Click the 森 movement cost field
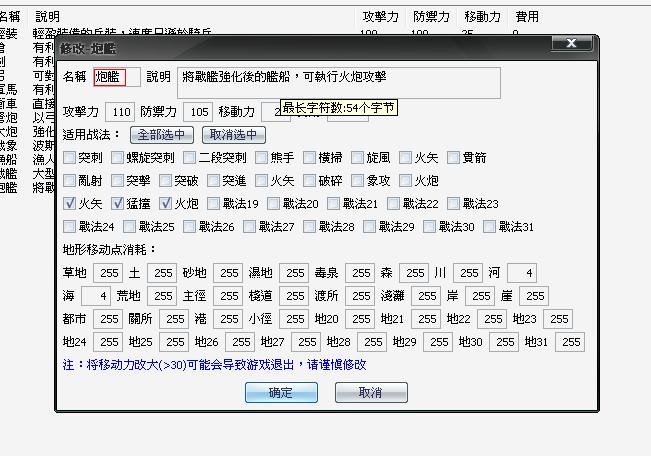The image size is (651, 456). pyautogui.click(x=414, y=273)
